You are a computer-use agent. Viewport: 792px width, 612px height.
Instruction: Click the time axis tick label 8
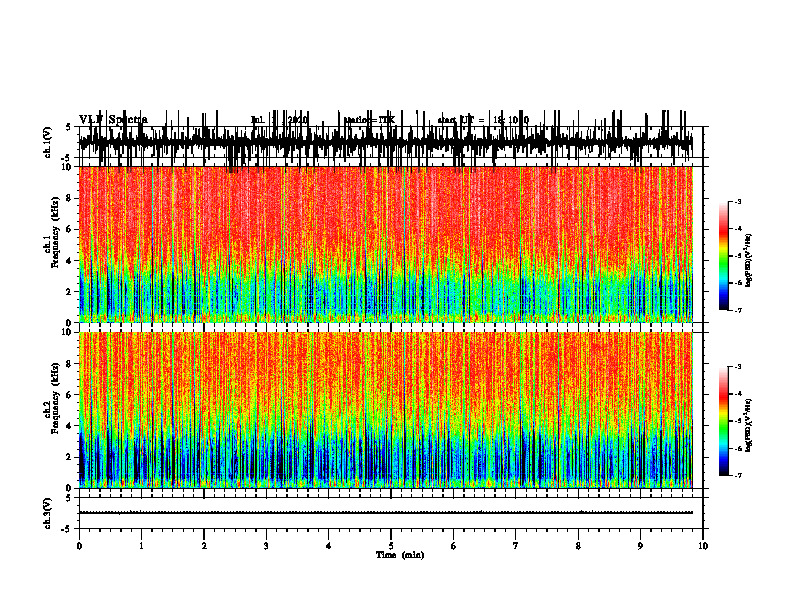578,546
